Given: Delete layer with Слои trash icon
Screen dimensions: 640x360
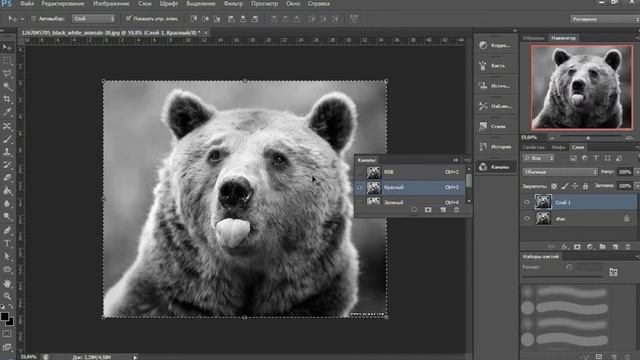Looking at the screenshot, I should pos(628,247).
